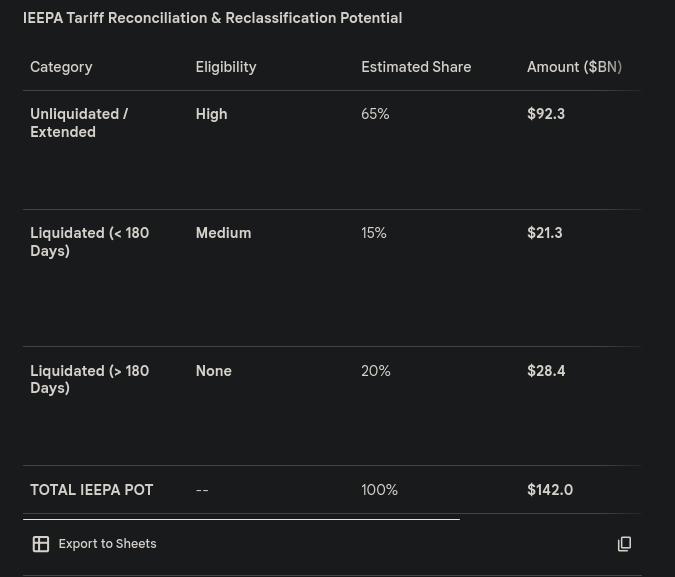This screenshot has height=577, width=675.
Task: Click the Export to Sheets spreadsheet icon
Action: coord(41,544)
